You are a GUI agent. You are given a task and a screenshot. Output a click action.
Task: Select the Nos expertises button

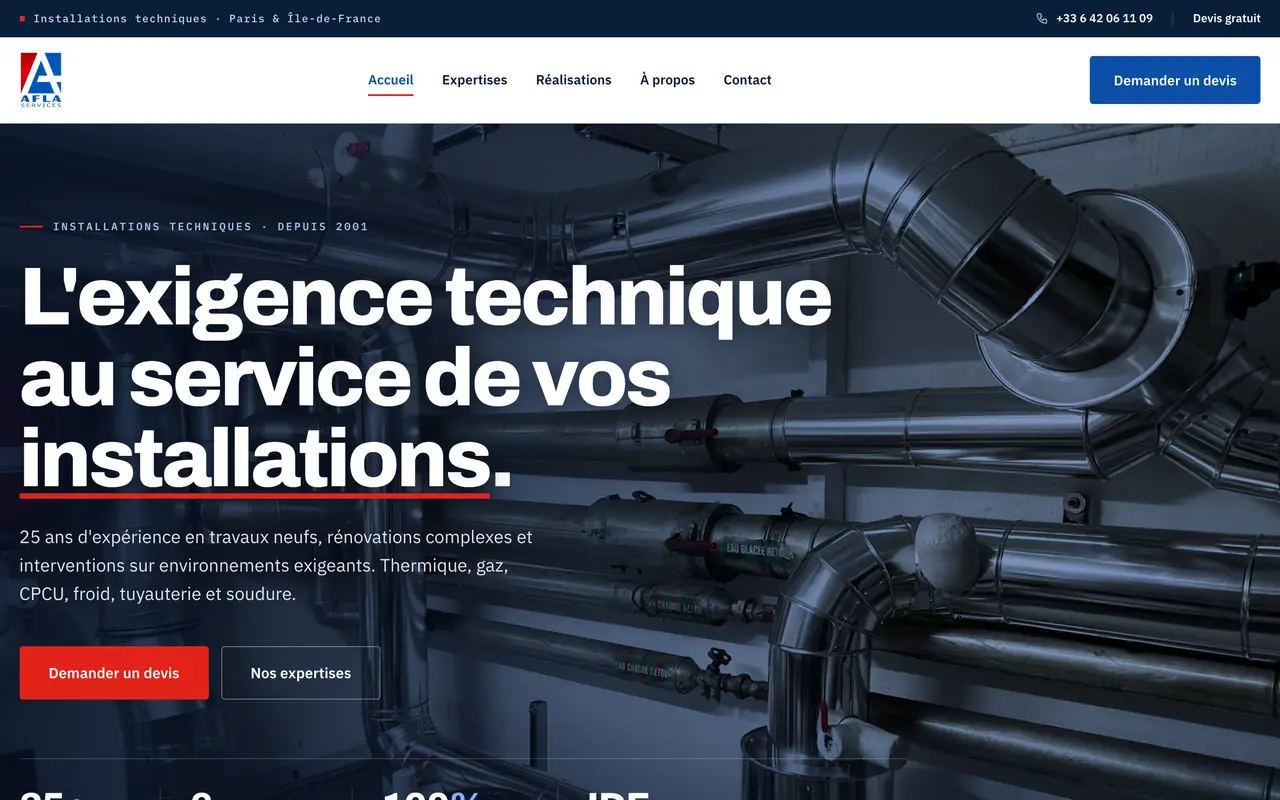[301, 673]
